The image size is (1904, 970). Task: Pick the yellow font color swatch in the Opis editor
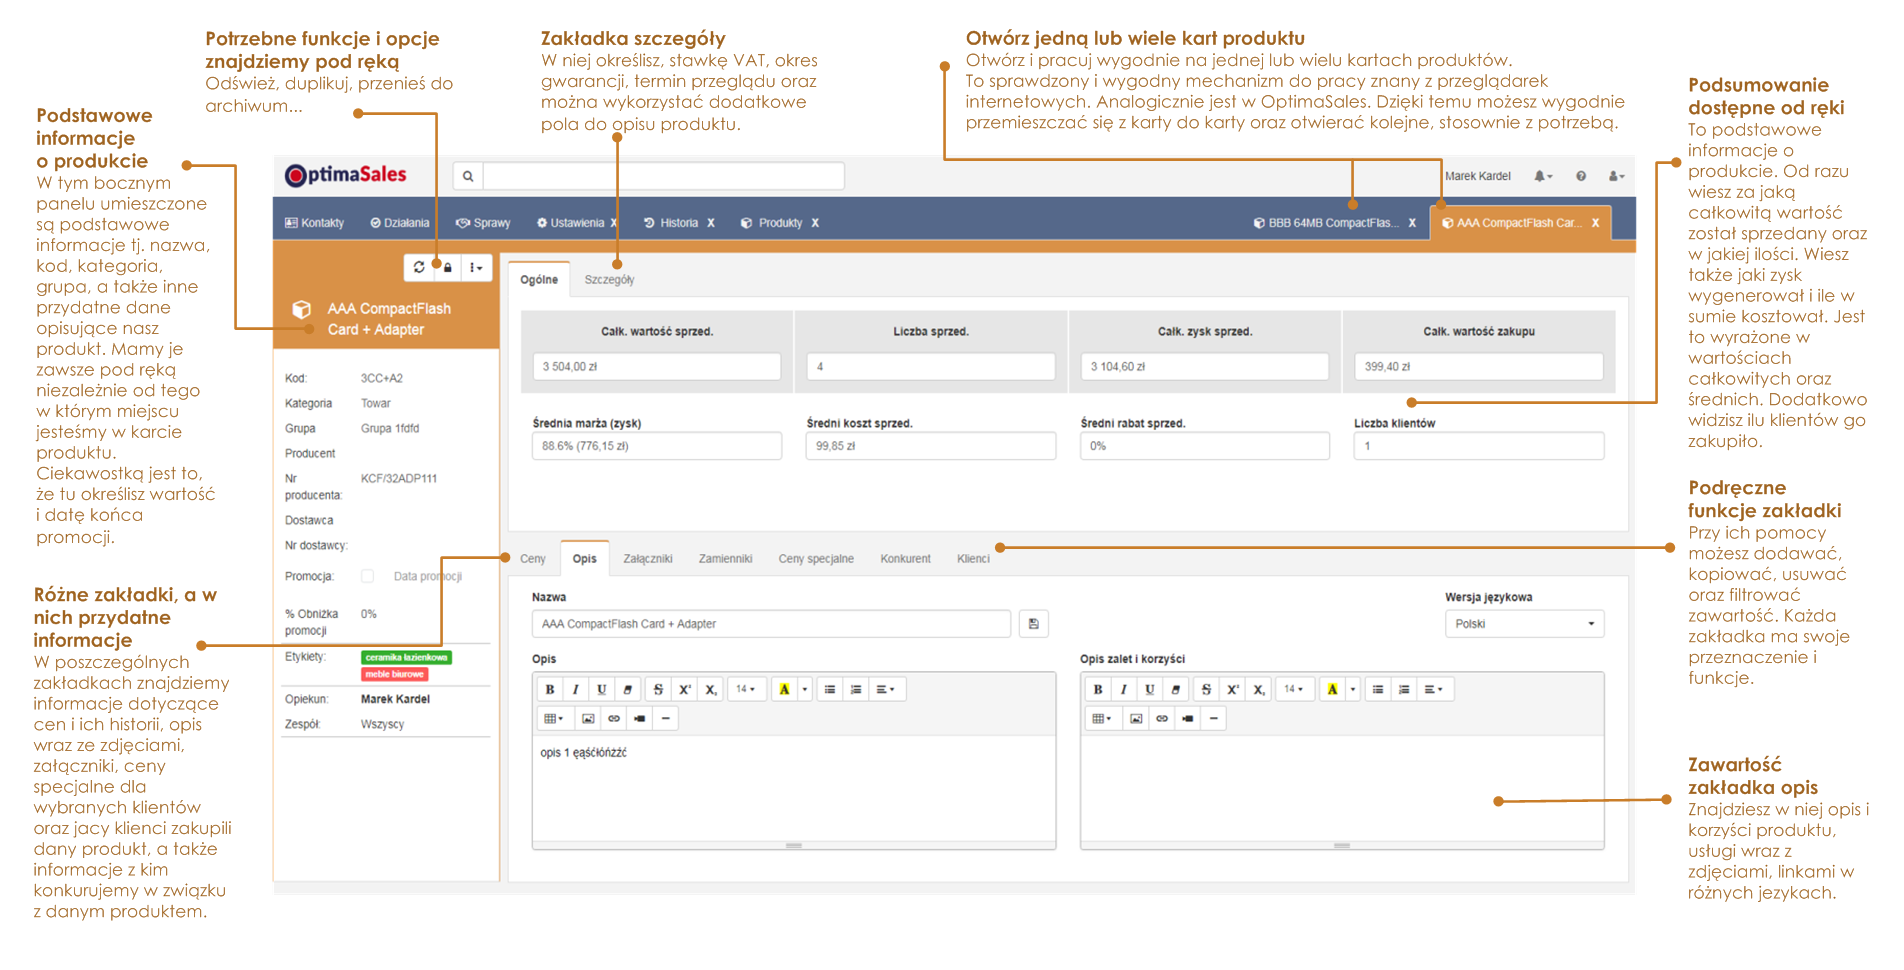pos(785,689)
